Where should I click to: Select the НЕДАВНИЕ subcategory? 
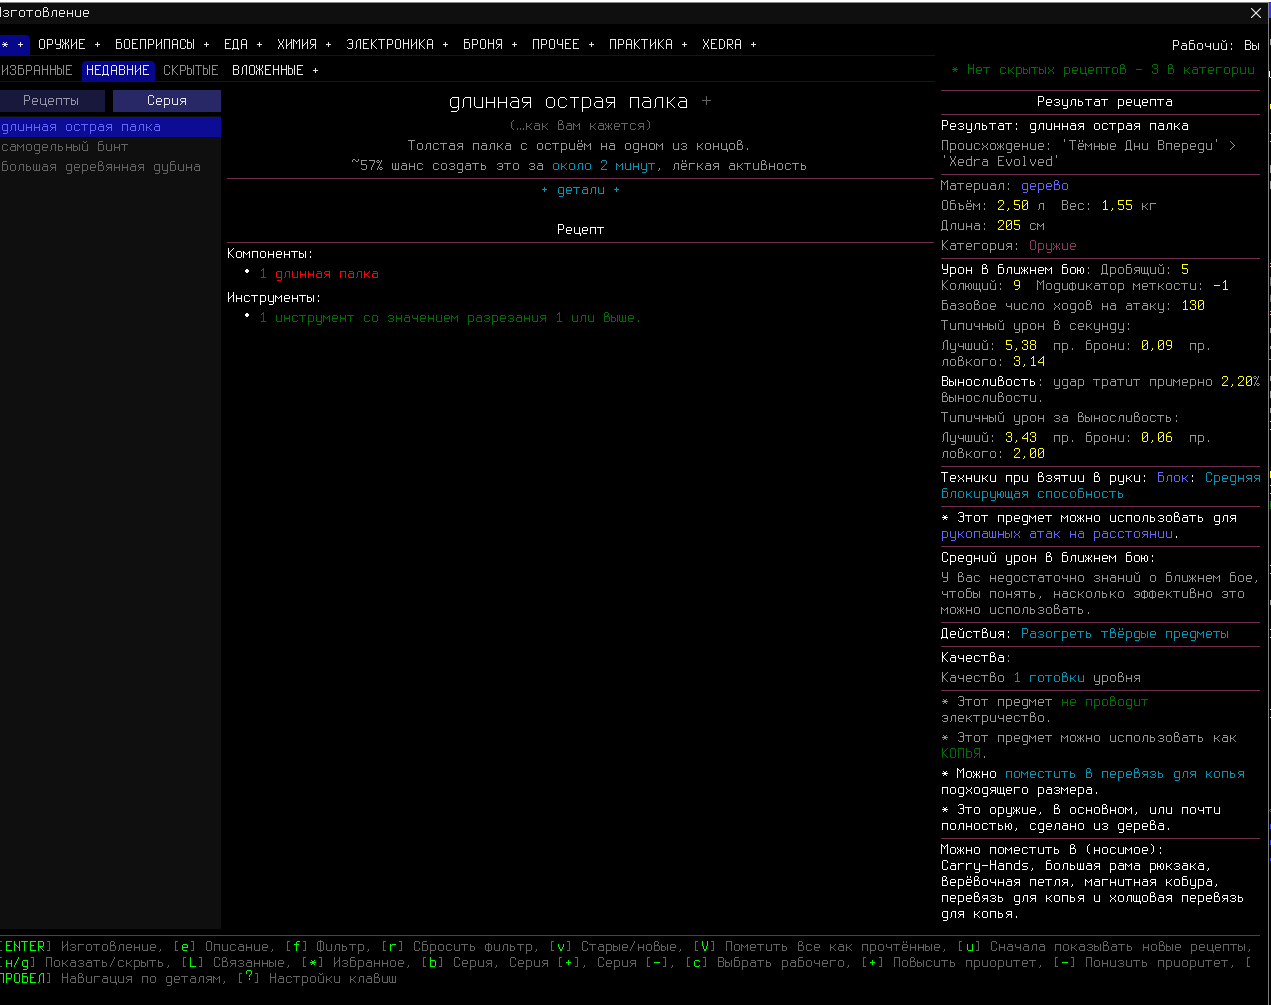(x=118, y=70)
